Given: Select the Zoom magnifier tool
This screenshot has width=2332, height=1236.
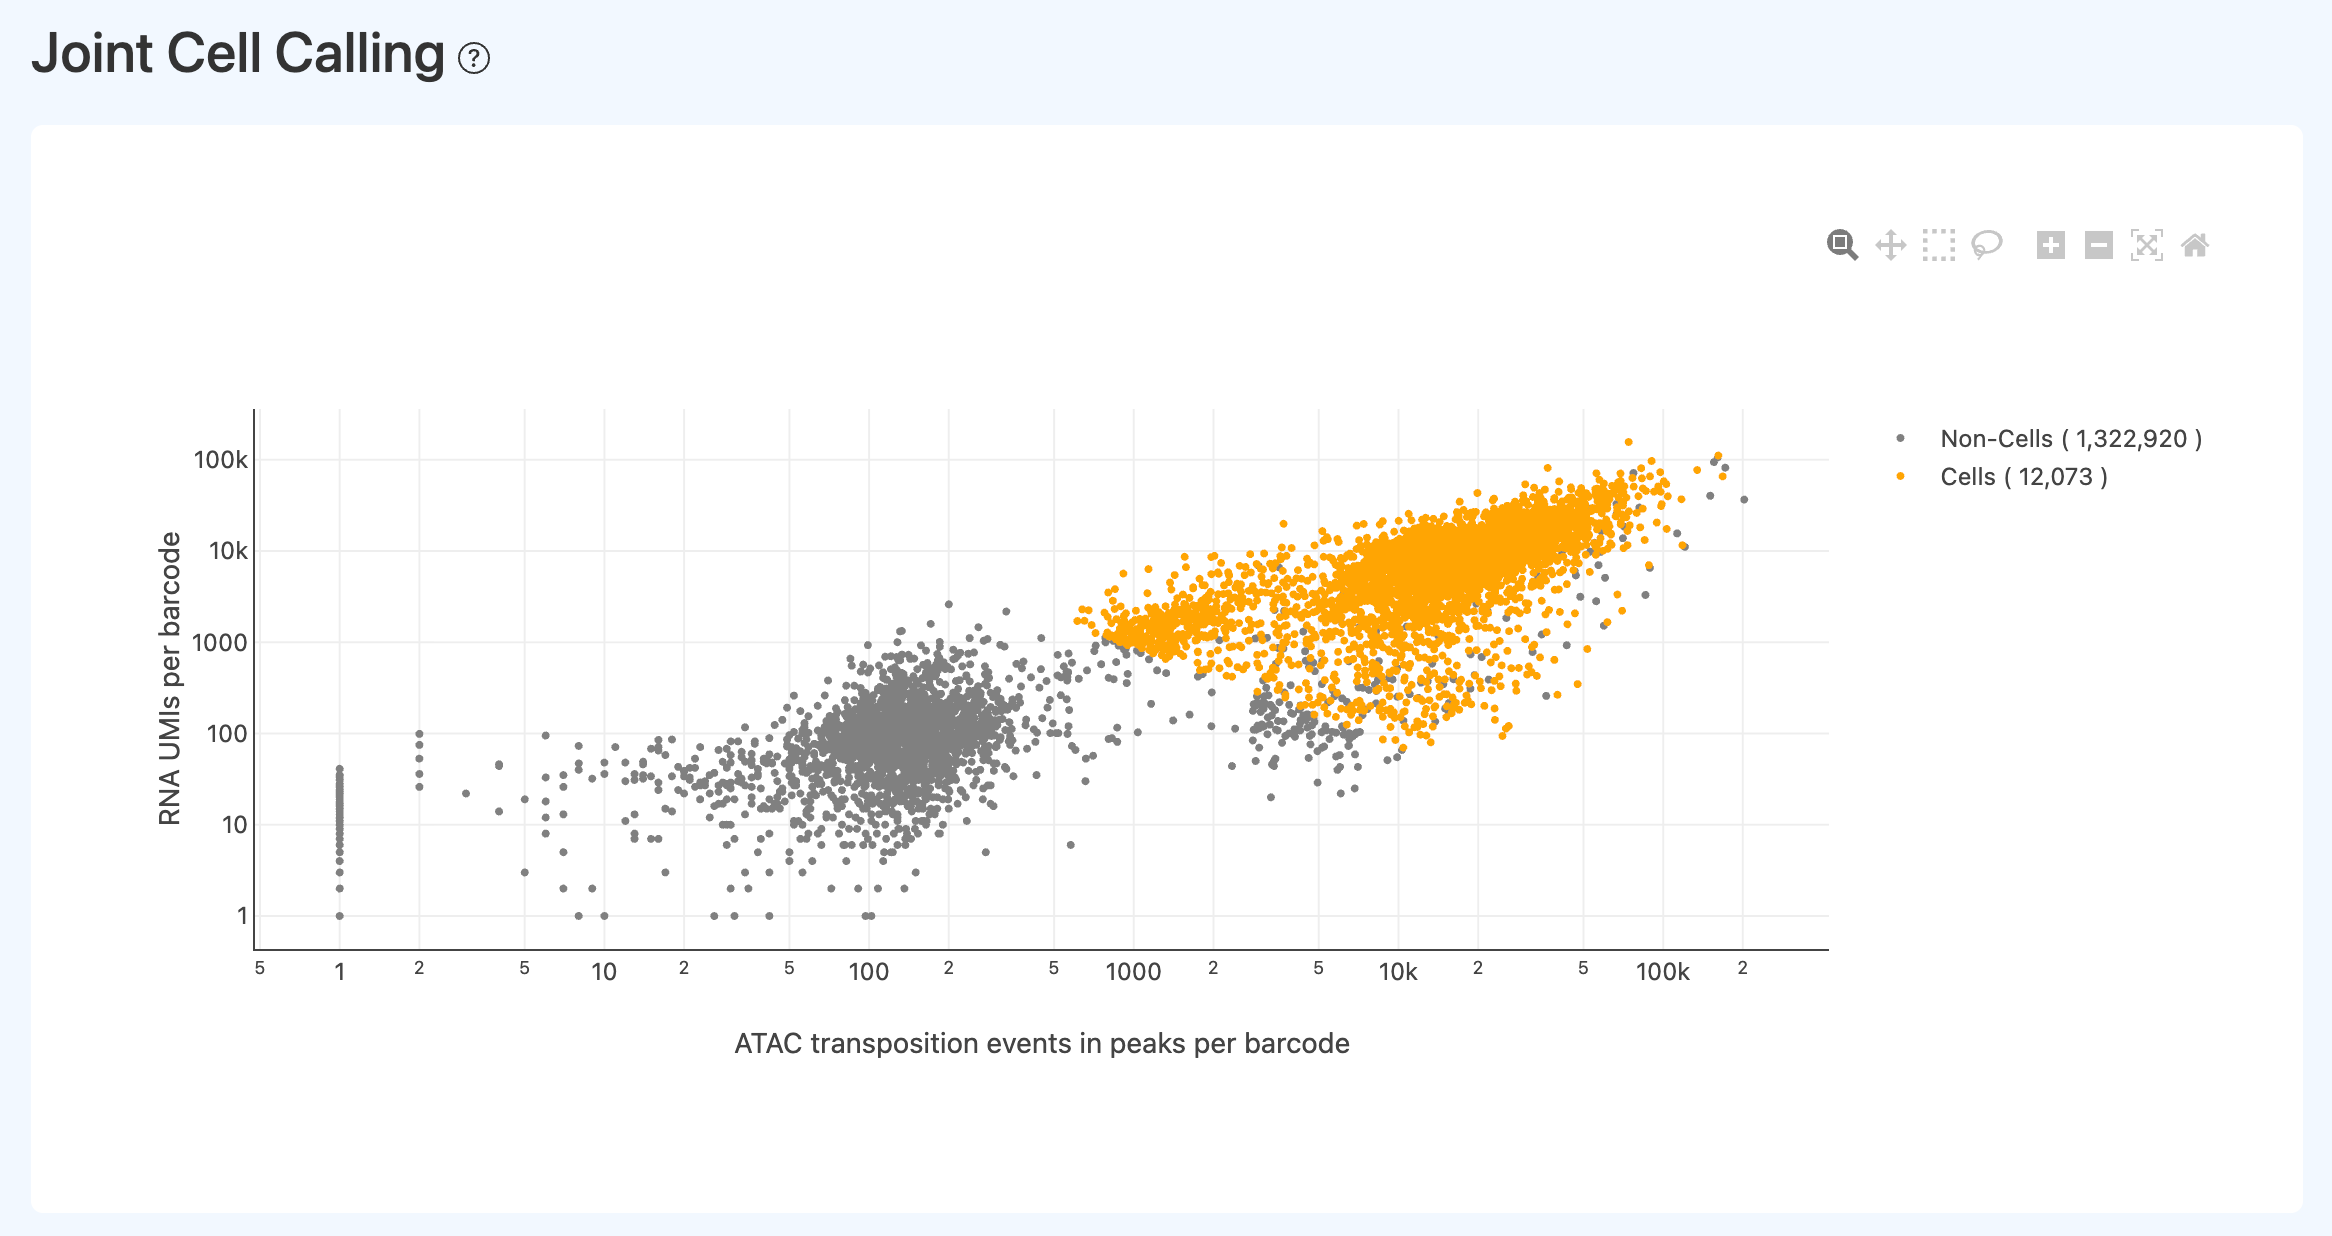Looking at the screenshot, I should pos(1842,245).
